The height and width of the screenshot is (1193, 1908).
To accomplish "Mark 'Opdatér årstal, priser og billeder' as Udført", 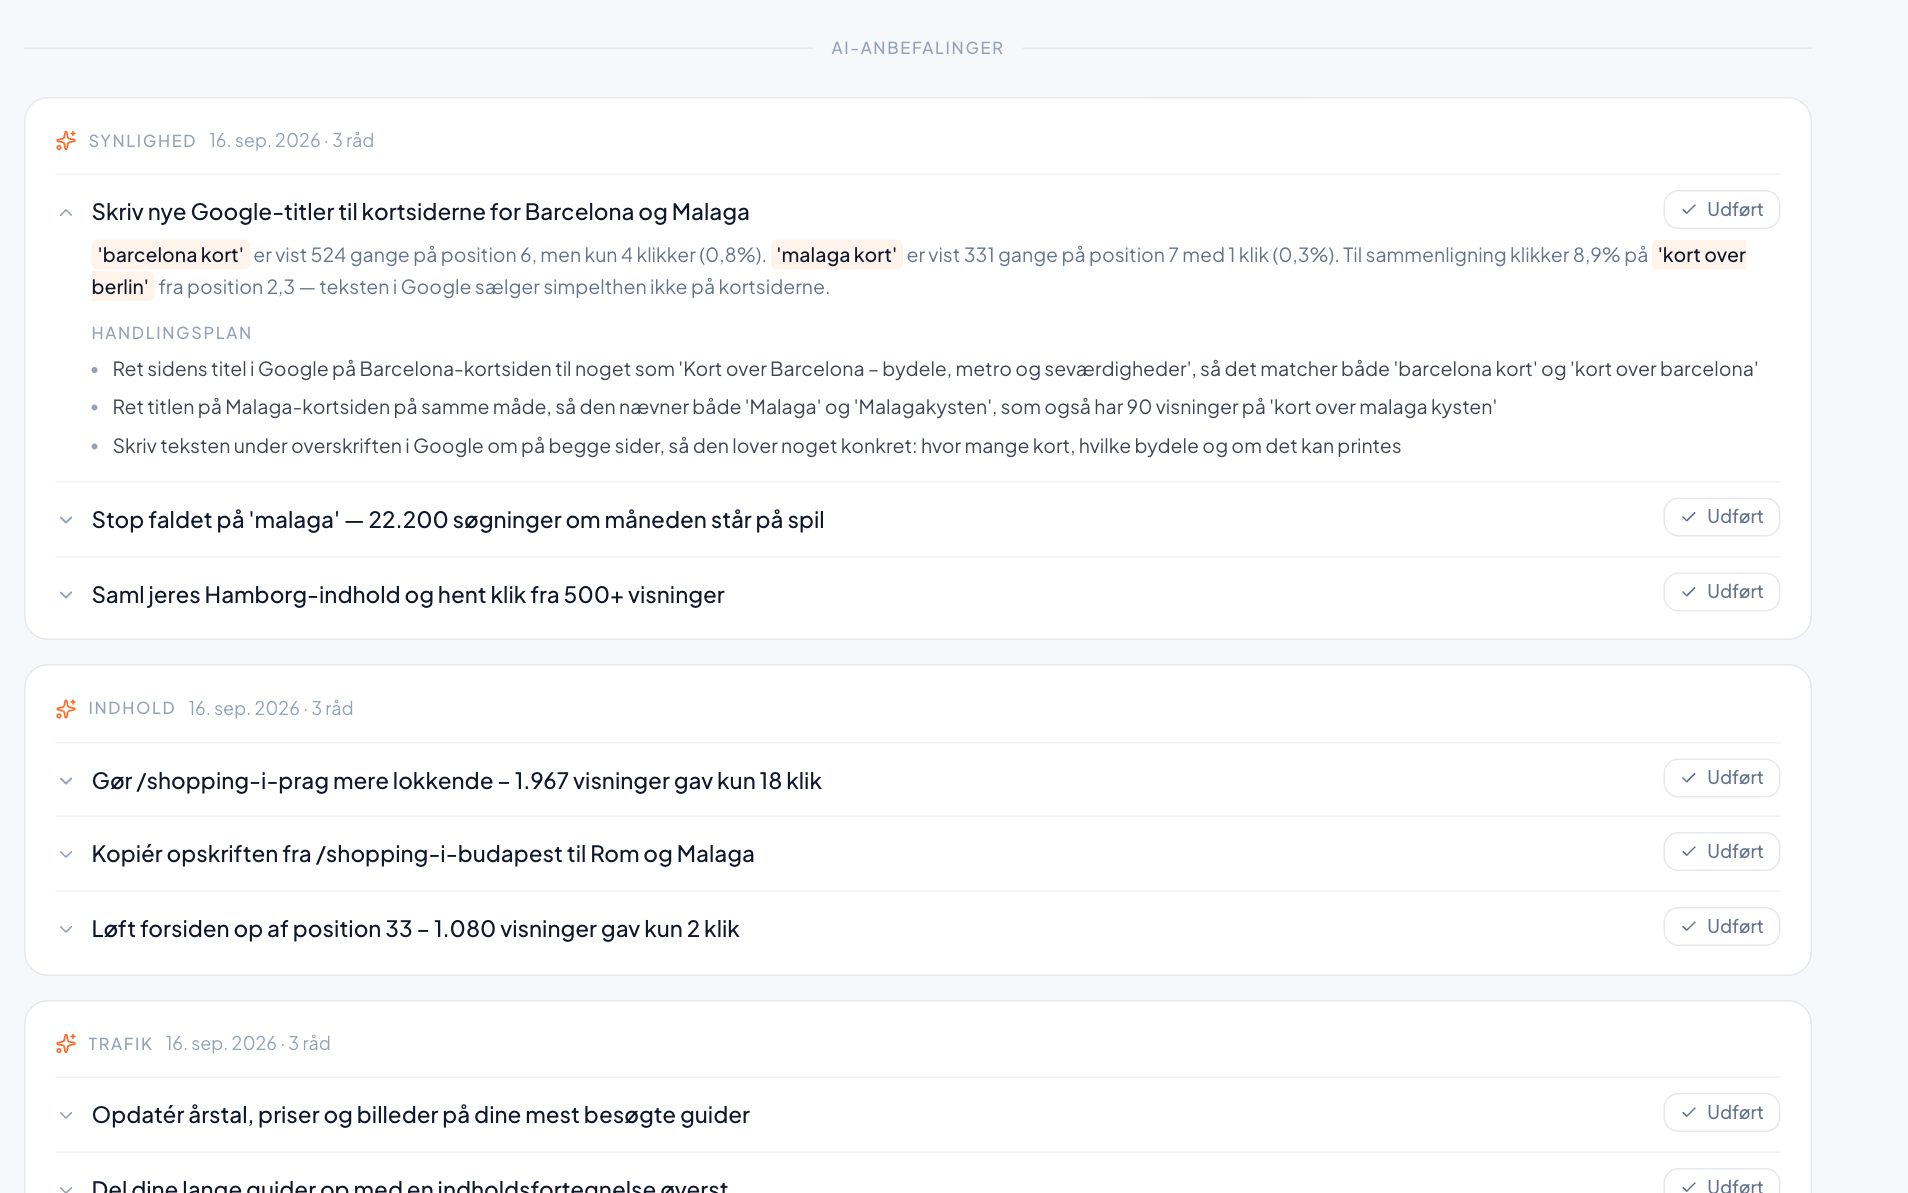I will point(1721,1113).
